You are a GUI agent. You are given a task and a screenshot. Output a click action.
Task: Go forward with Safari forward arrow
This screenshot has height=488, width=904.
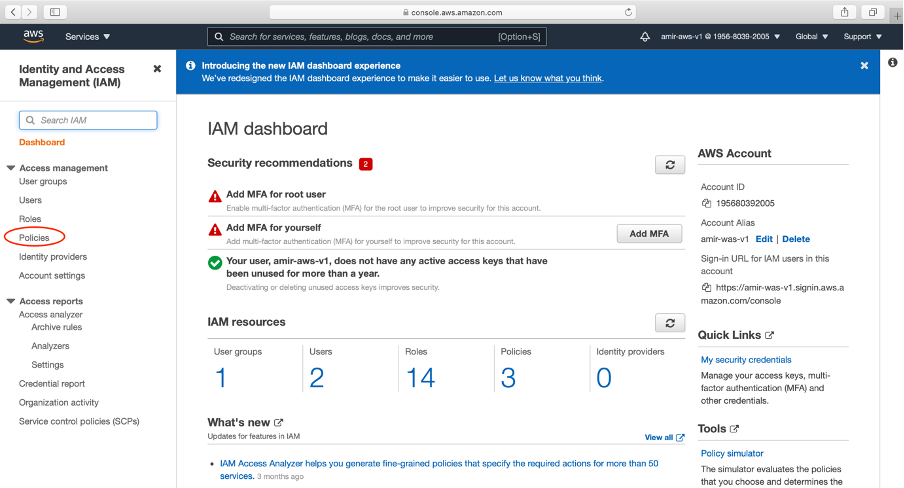pyautogui.click(x=29, y=12)
